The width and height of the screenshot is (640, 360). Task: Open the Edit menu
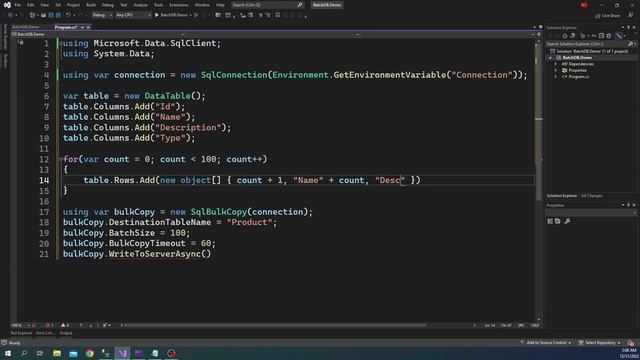[31, 5]
